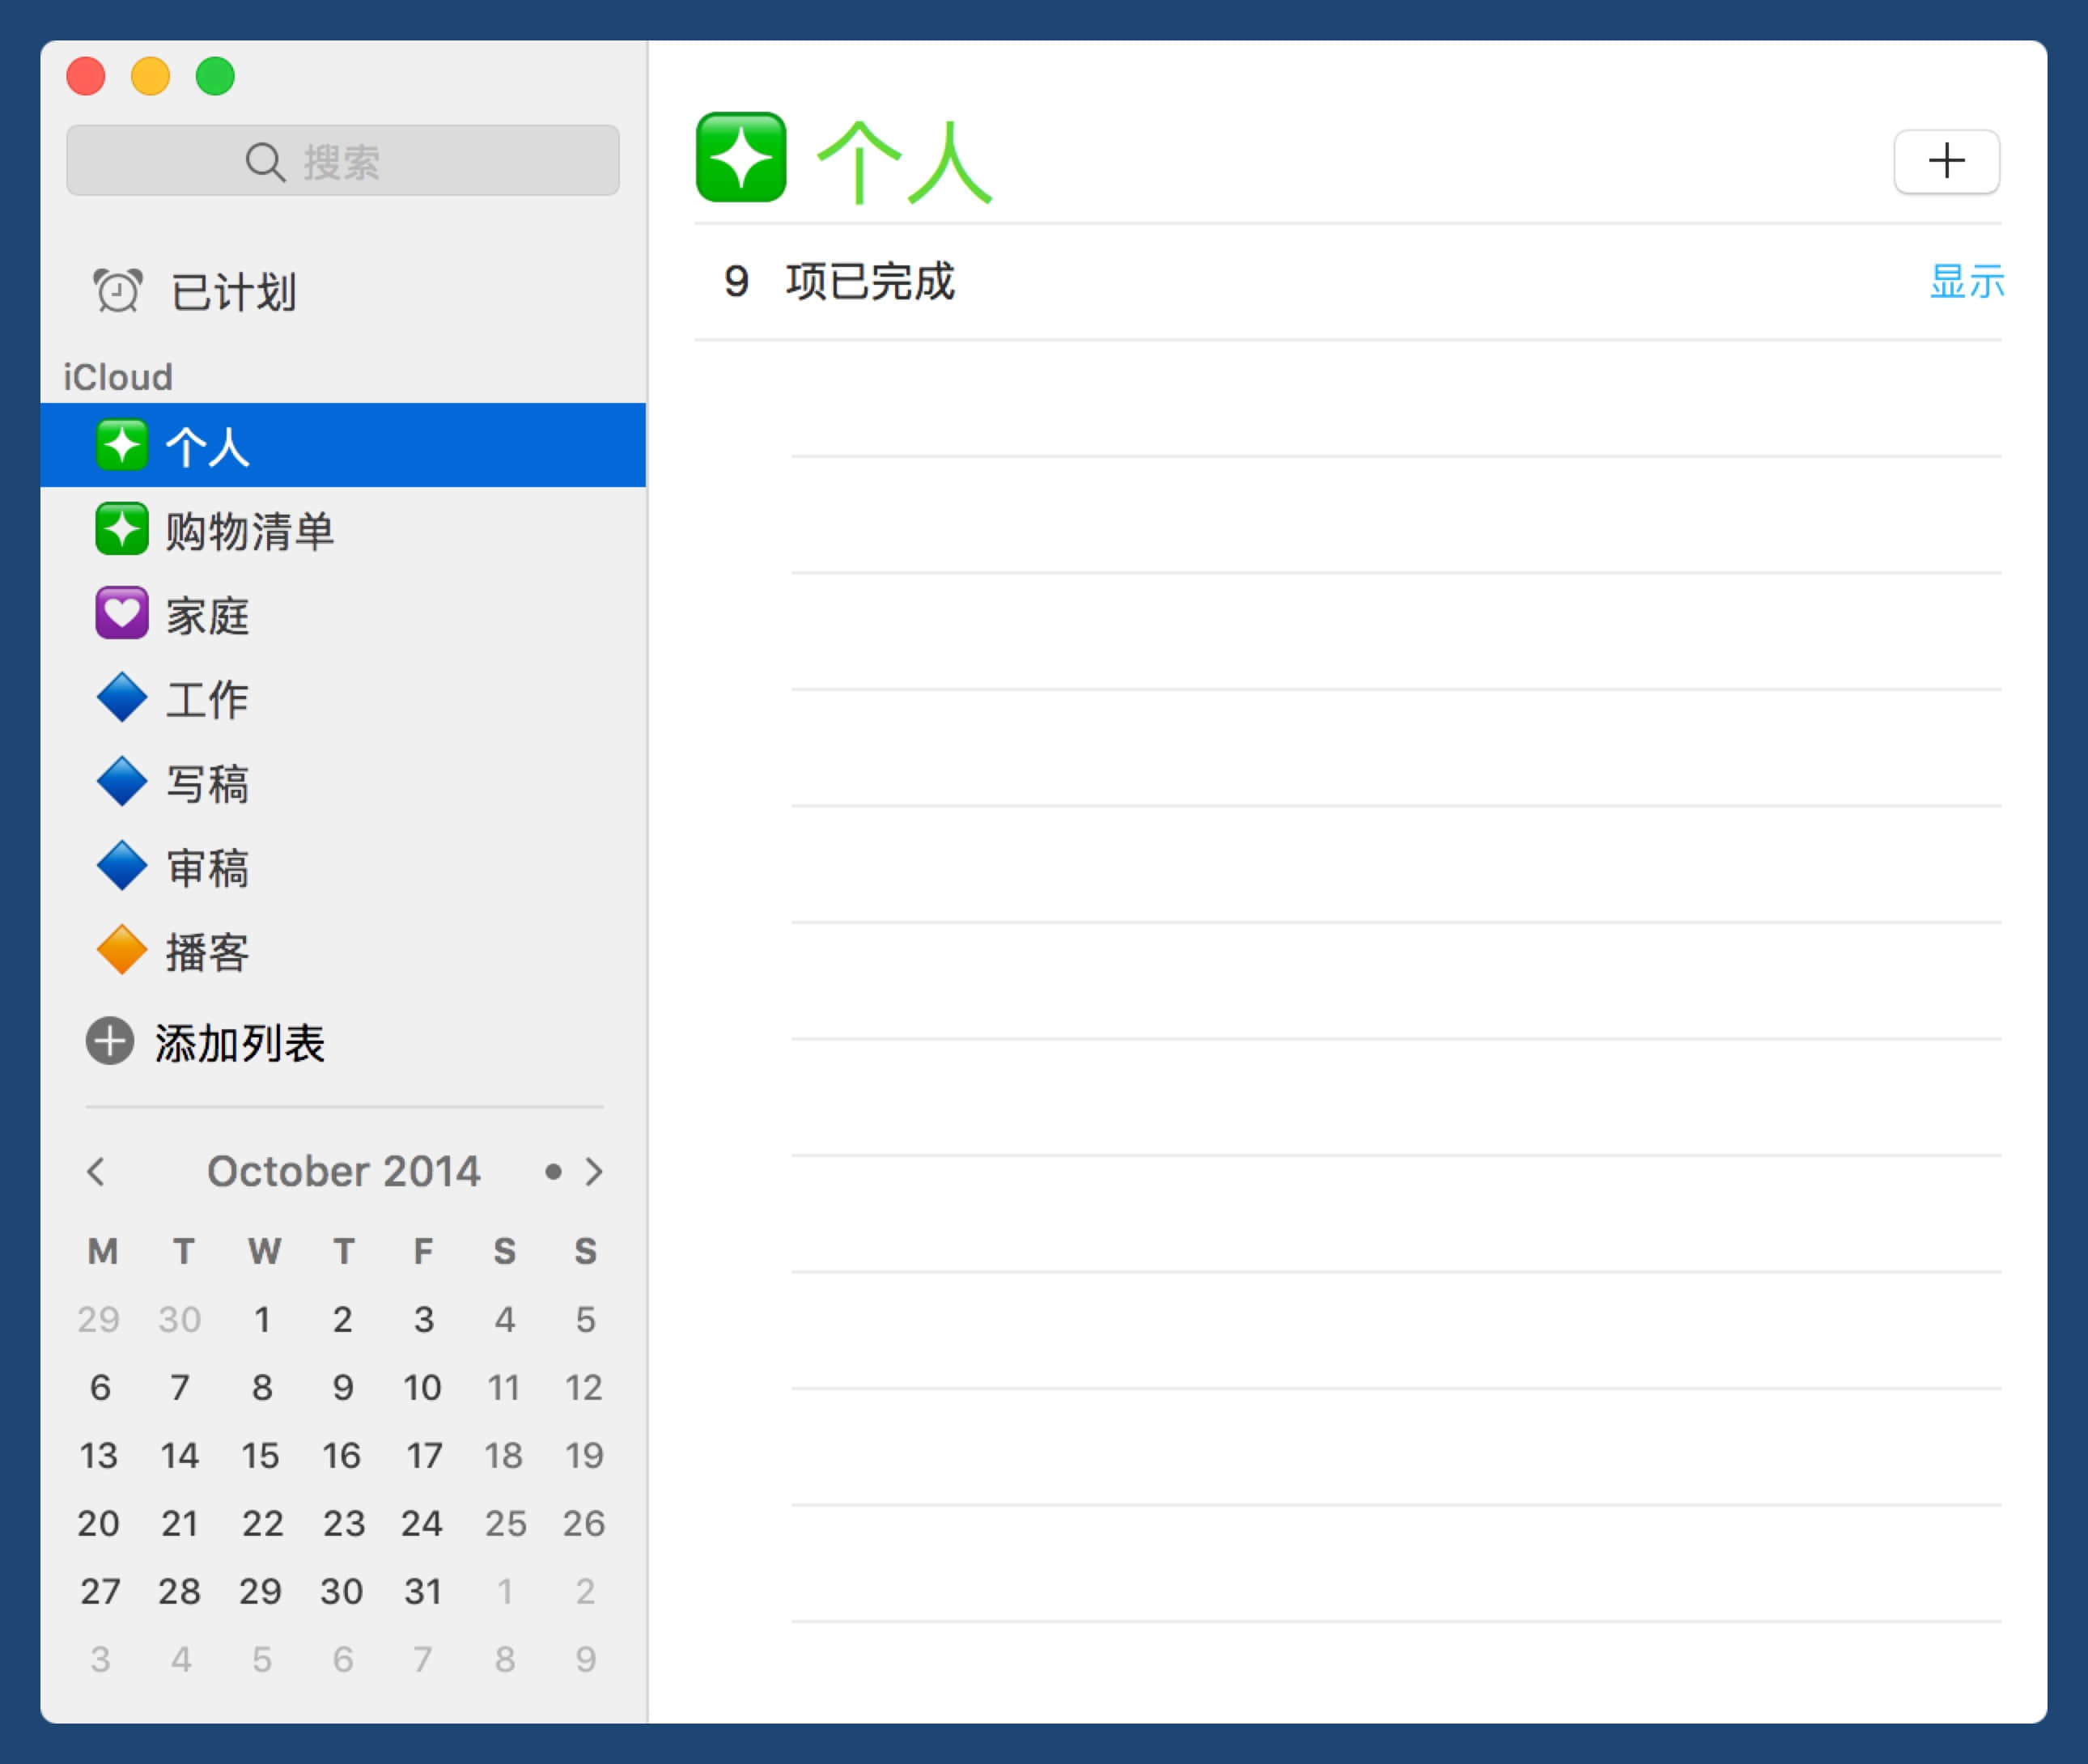Screen dimensions: 2088x1764
Task: Go to previous month in the mini calendar
Action: 96,1171
